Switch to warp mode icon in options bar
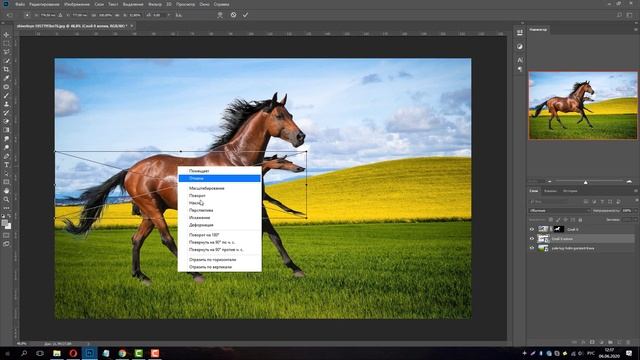 pyautogui.click(x=220, y=15)
